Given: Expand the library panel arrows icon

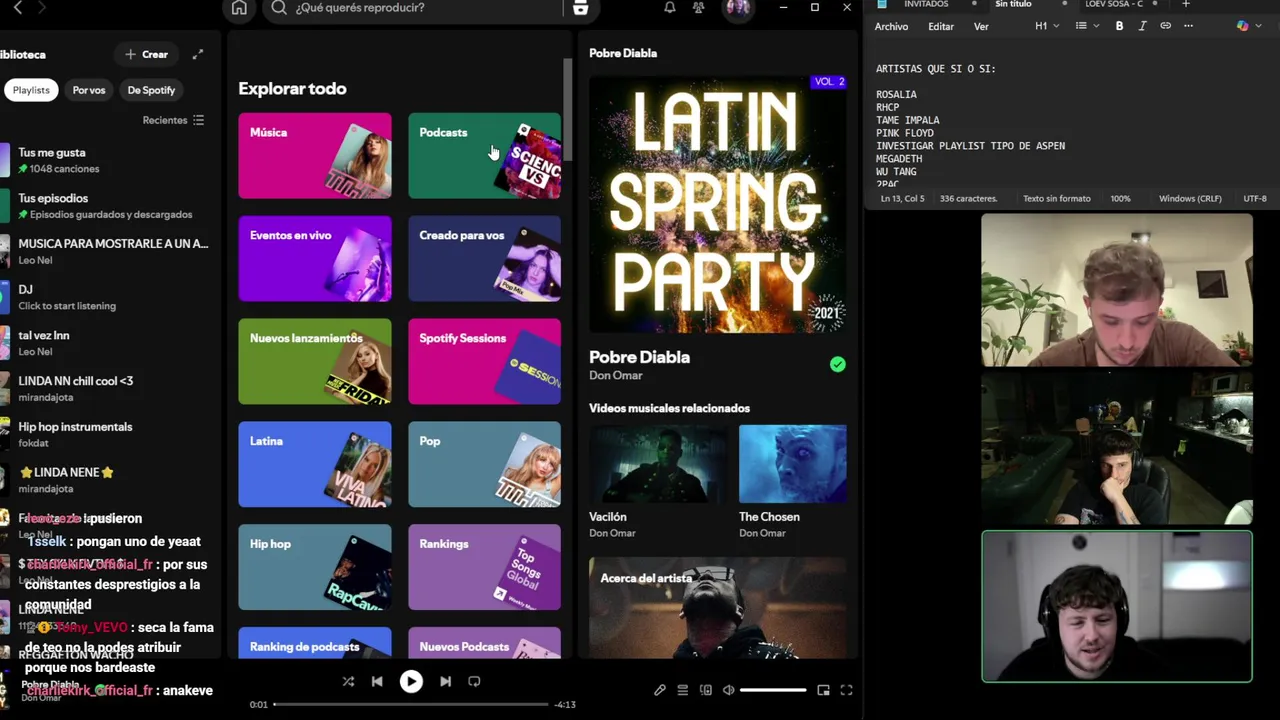Looking at the screenshot, I should 198,54.
